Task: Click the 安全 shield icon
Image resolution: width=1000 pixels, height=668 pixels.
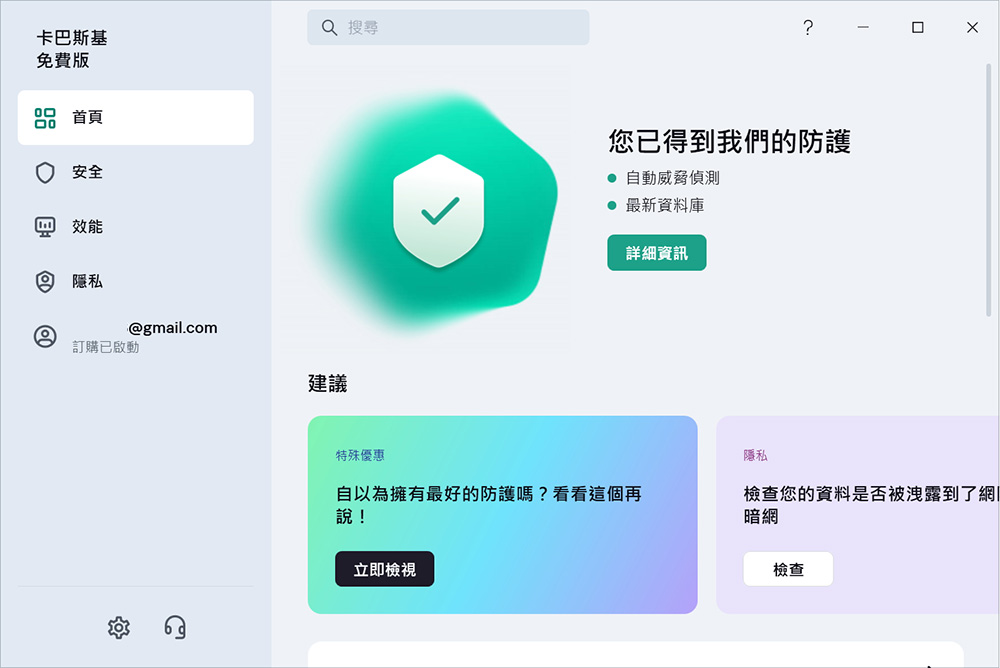Action: coord(45,172)
